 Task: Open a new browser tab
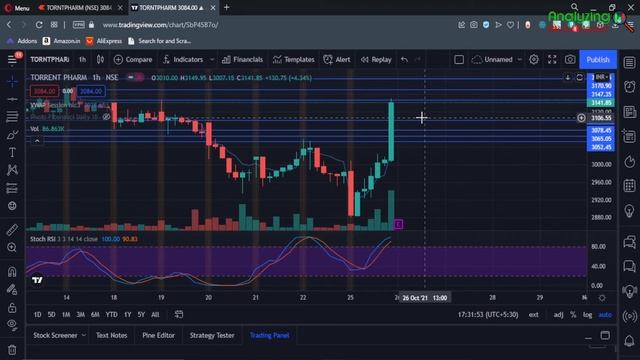tap(227, 7)
